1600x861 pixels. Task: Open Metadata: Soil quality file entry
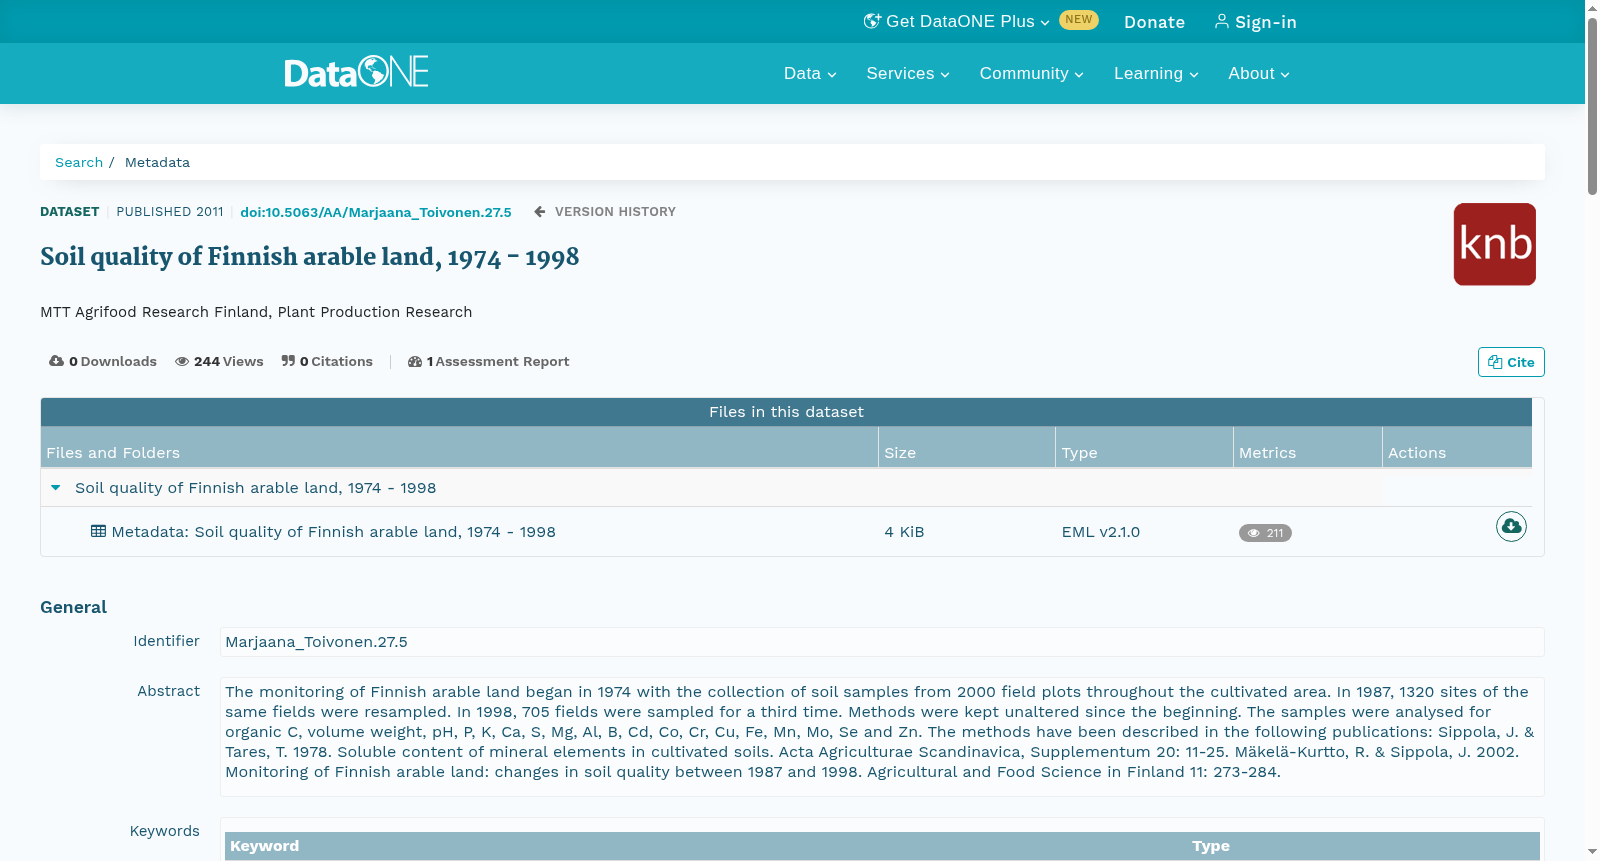click(x=333, y=532)
